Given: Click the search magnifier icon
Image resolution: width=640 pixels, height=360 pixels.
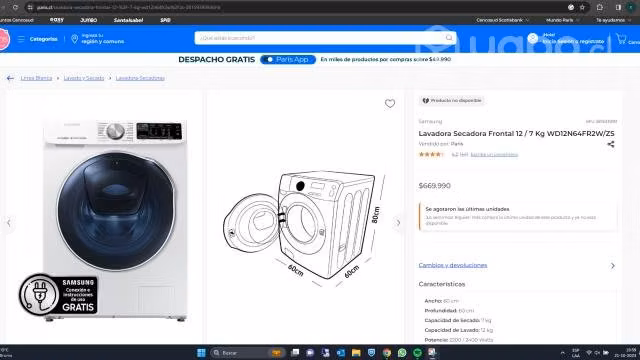Looking at the screenshot, I should point(449,38).
